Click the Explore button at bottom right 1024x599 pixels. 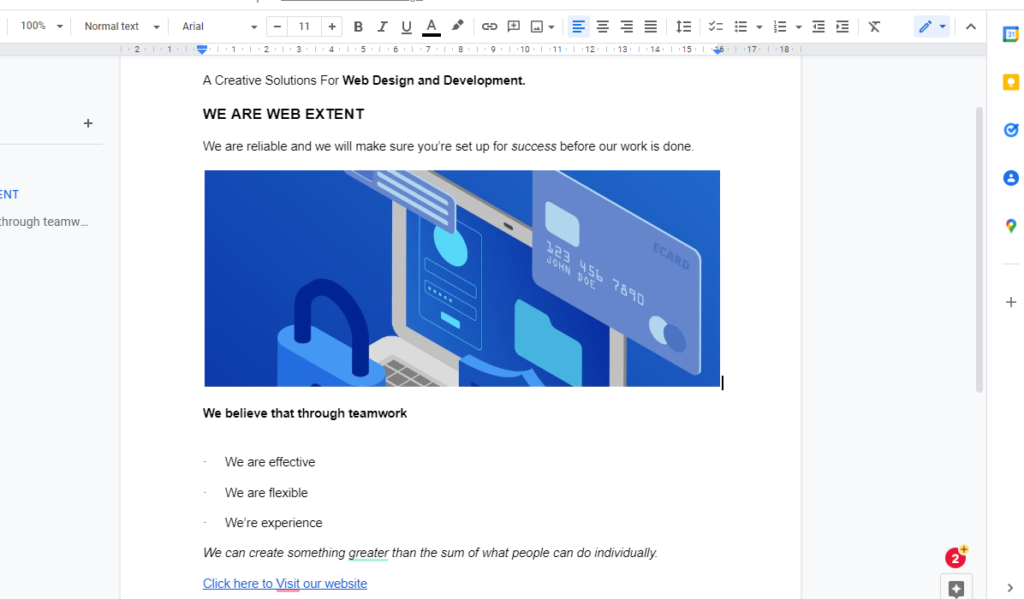point(956,588)
